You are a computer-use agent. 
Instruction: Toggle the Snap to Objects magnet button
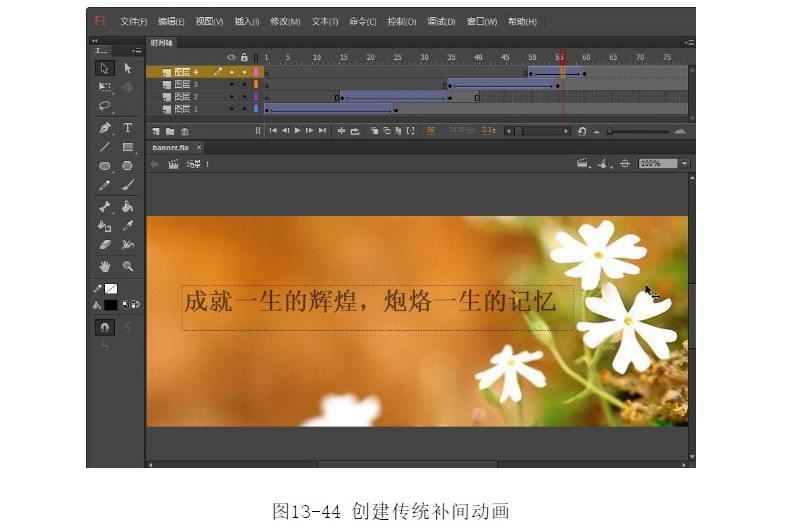105,327
